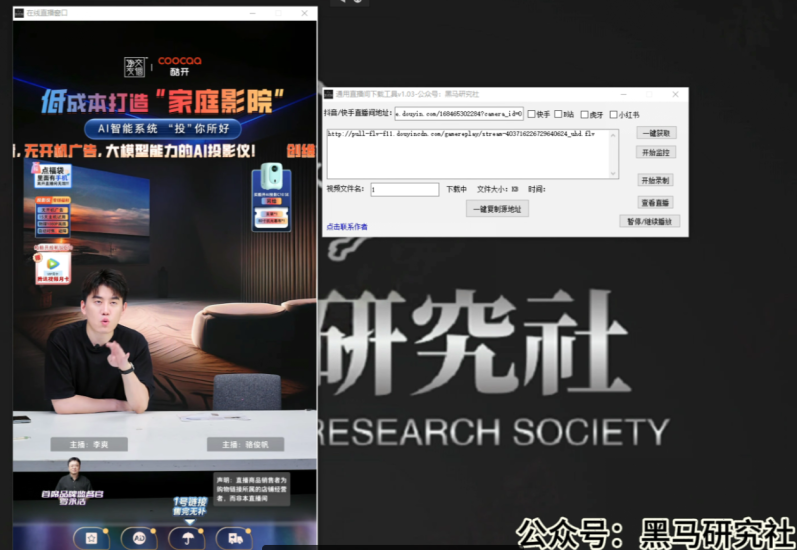Click the 交个朋友 logo beside coocaa

click(135, 67)
